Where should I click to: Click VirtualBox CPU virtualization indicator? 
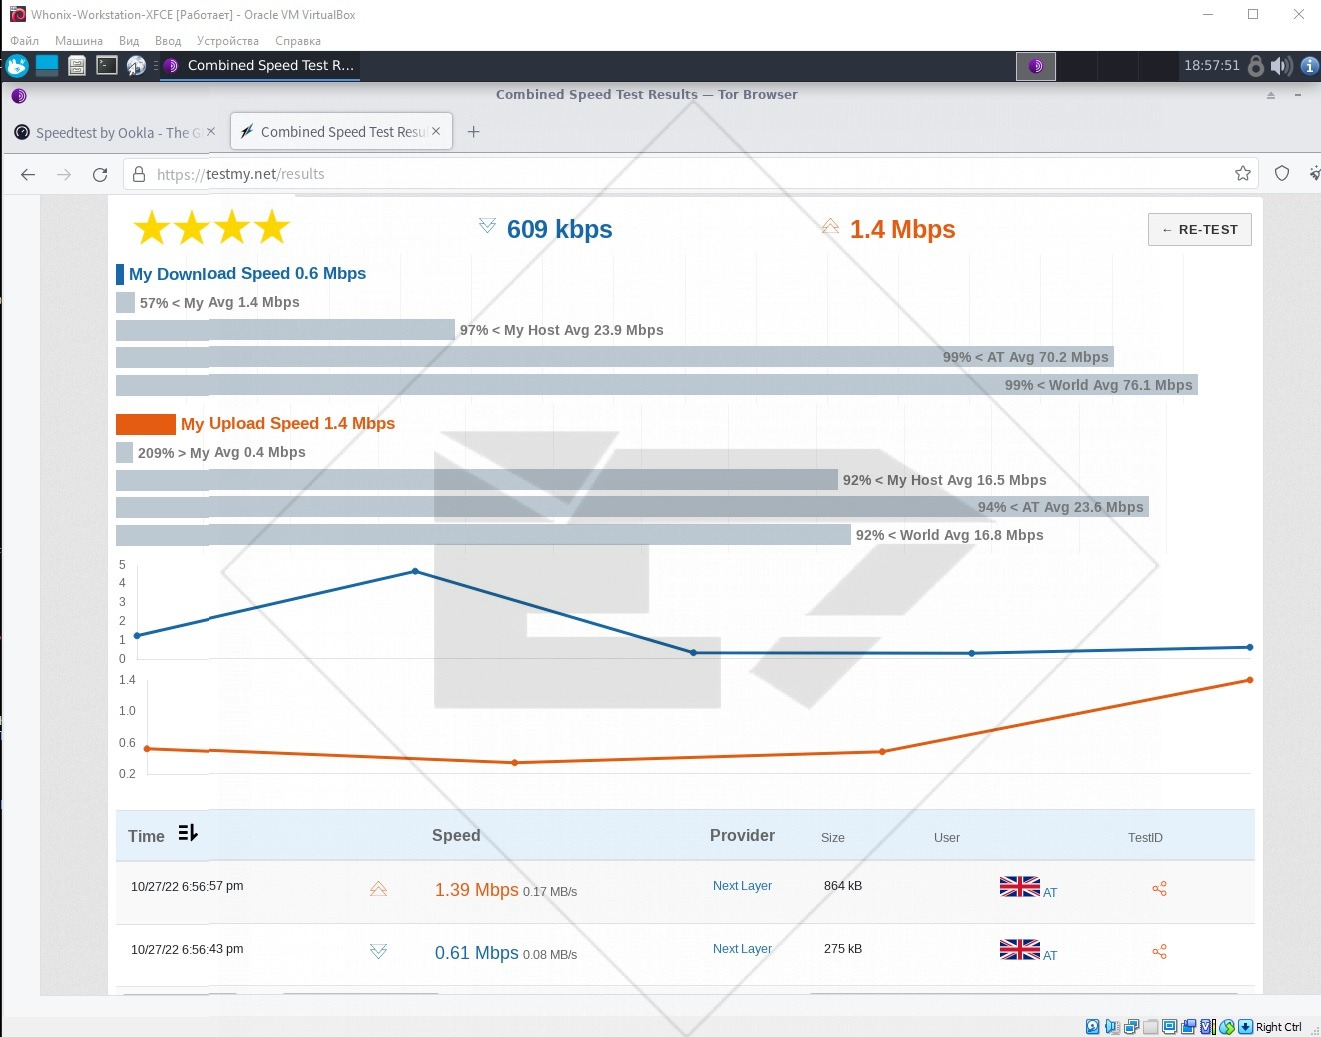click(x=1208, y=1027)
